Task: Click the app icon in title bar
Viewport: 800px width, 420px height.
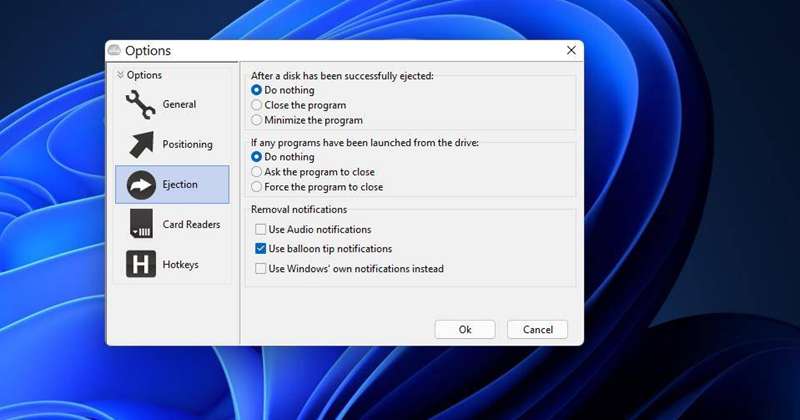Action: click(x=114, y=51)
